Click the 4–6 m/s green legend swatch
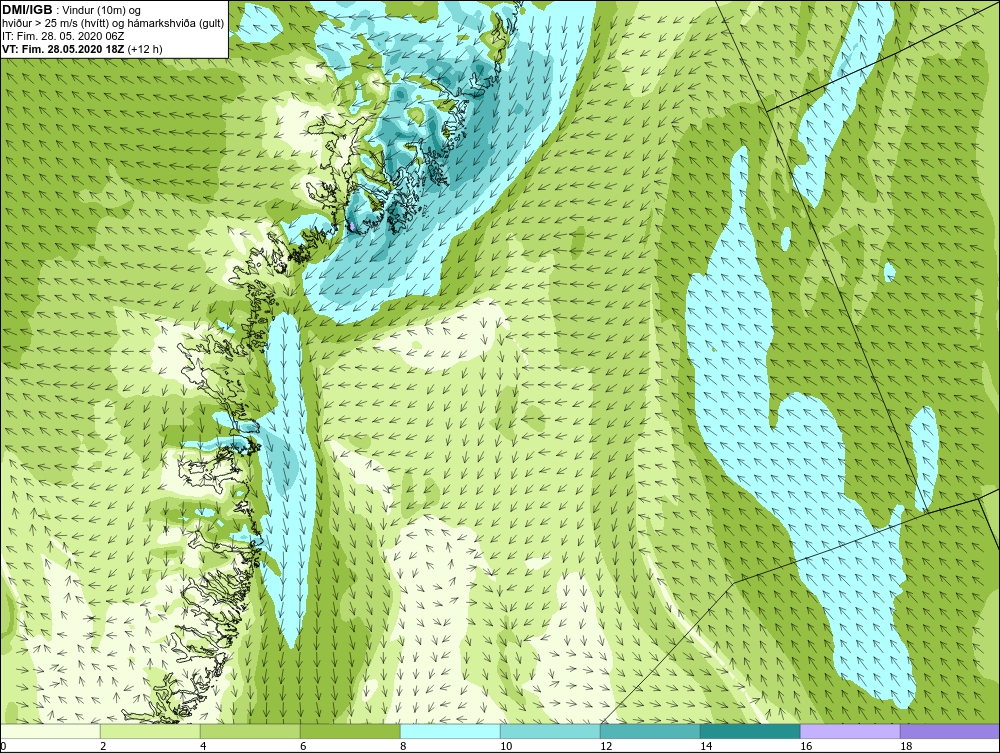 (x=250, y=731)
